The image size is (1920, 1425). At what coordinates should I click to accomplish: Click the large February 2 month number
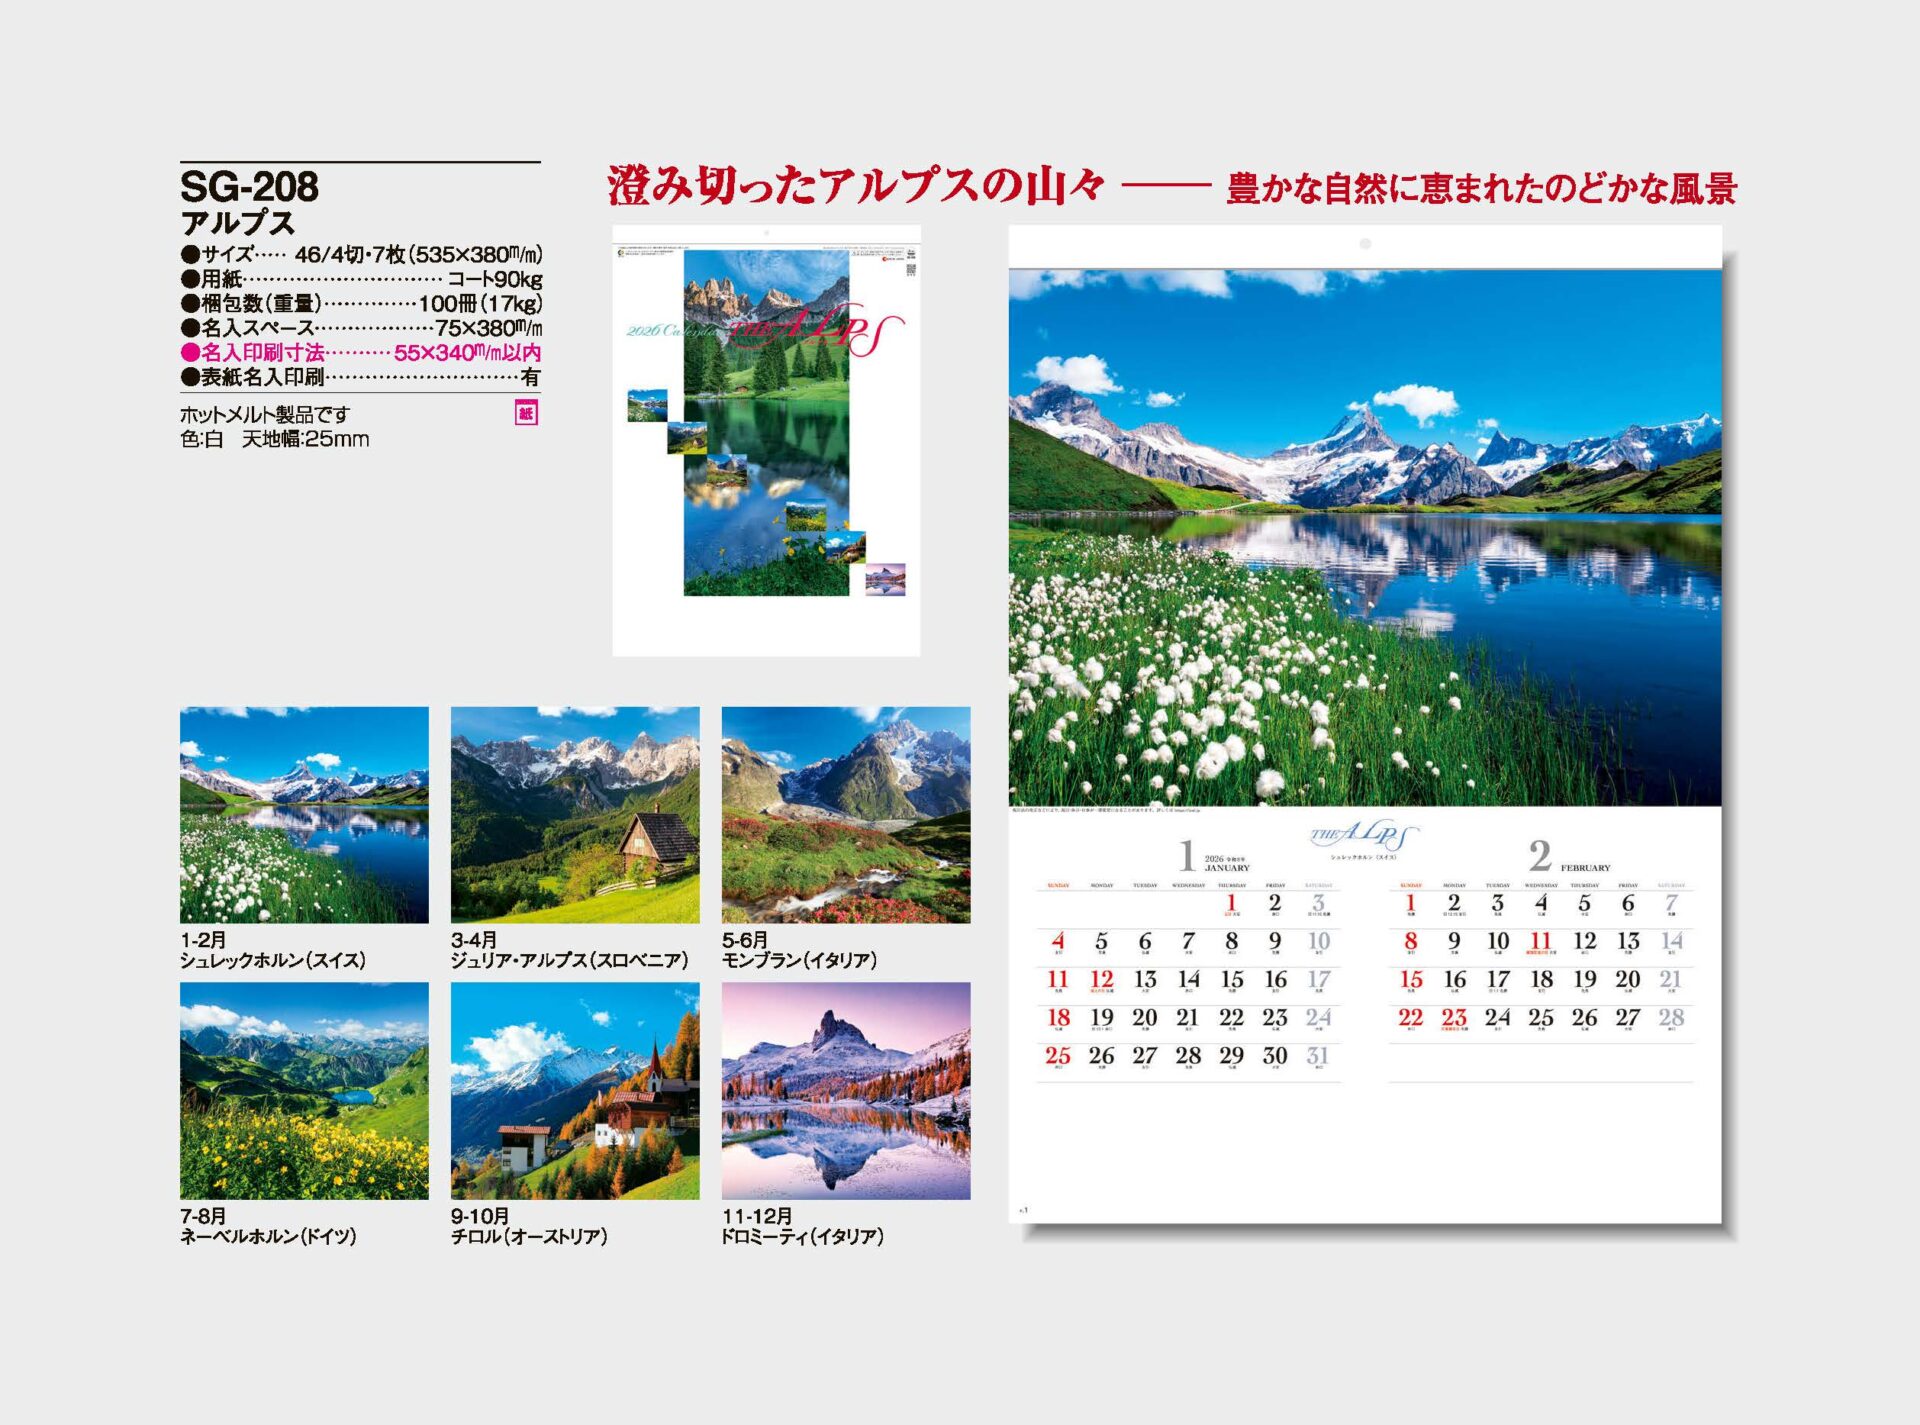[x=1540, y=855]
